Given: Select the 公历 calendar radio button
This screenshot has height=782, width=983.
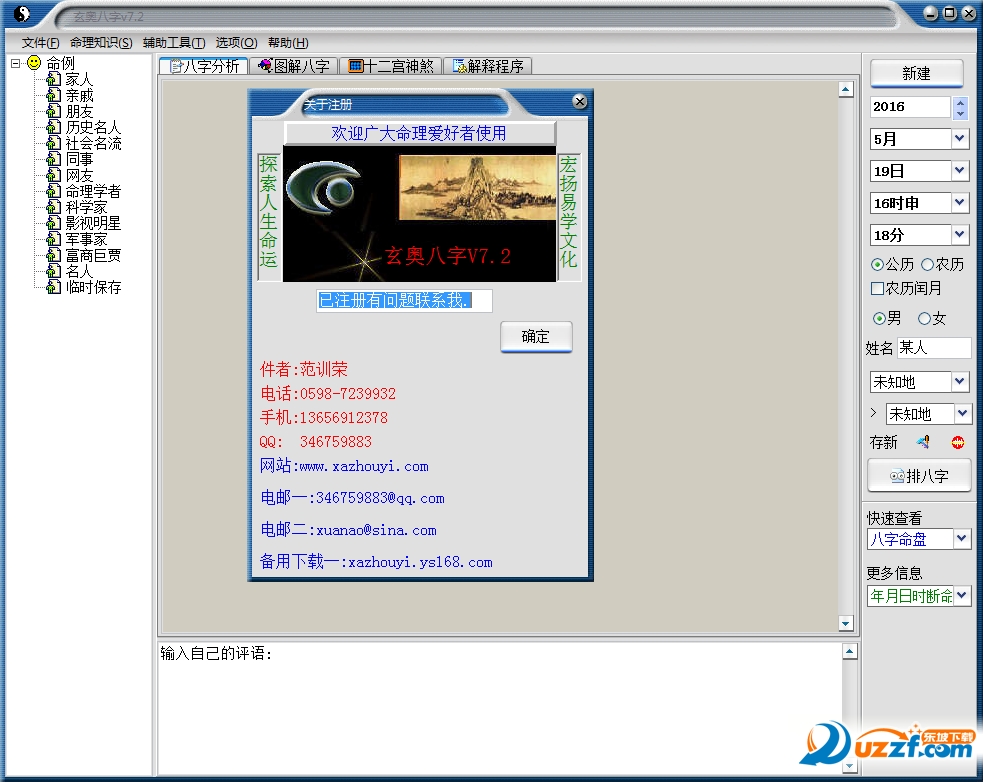Looking at the screenshot, I should (x=877, y=265).
